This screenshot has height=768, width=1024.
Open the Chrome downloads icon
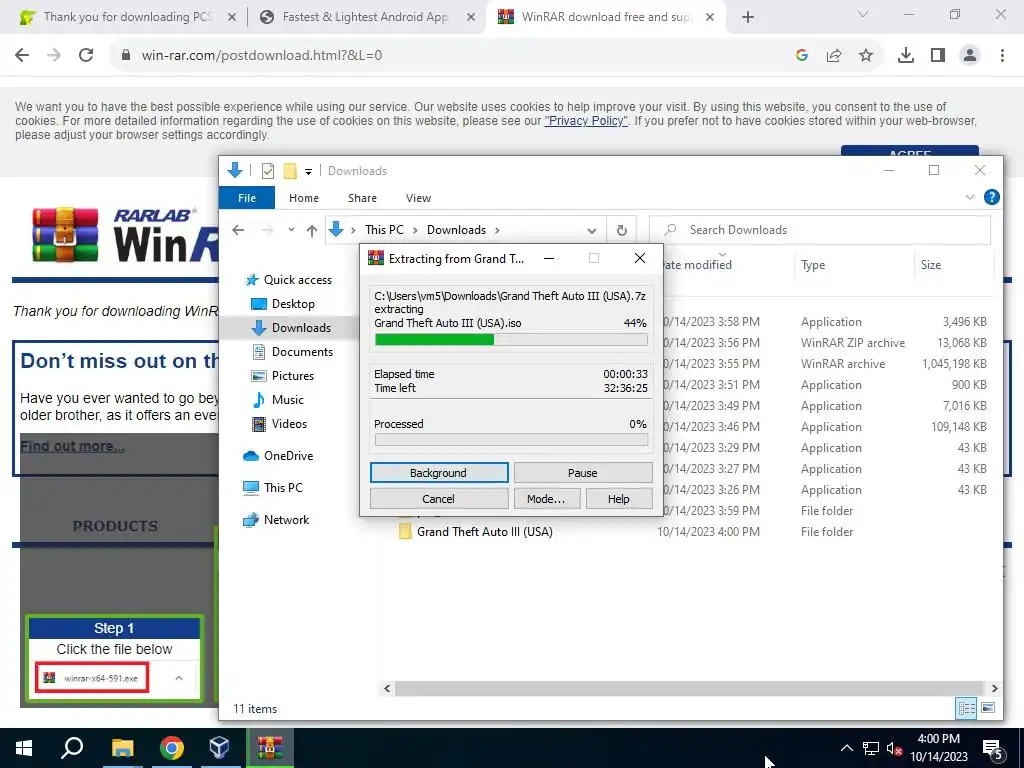tap(906, 56)
